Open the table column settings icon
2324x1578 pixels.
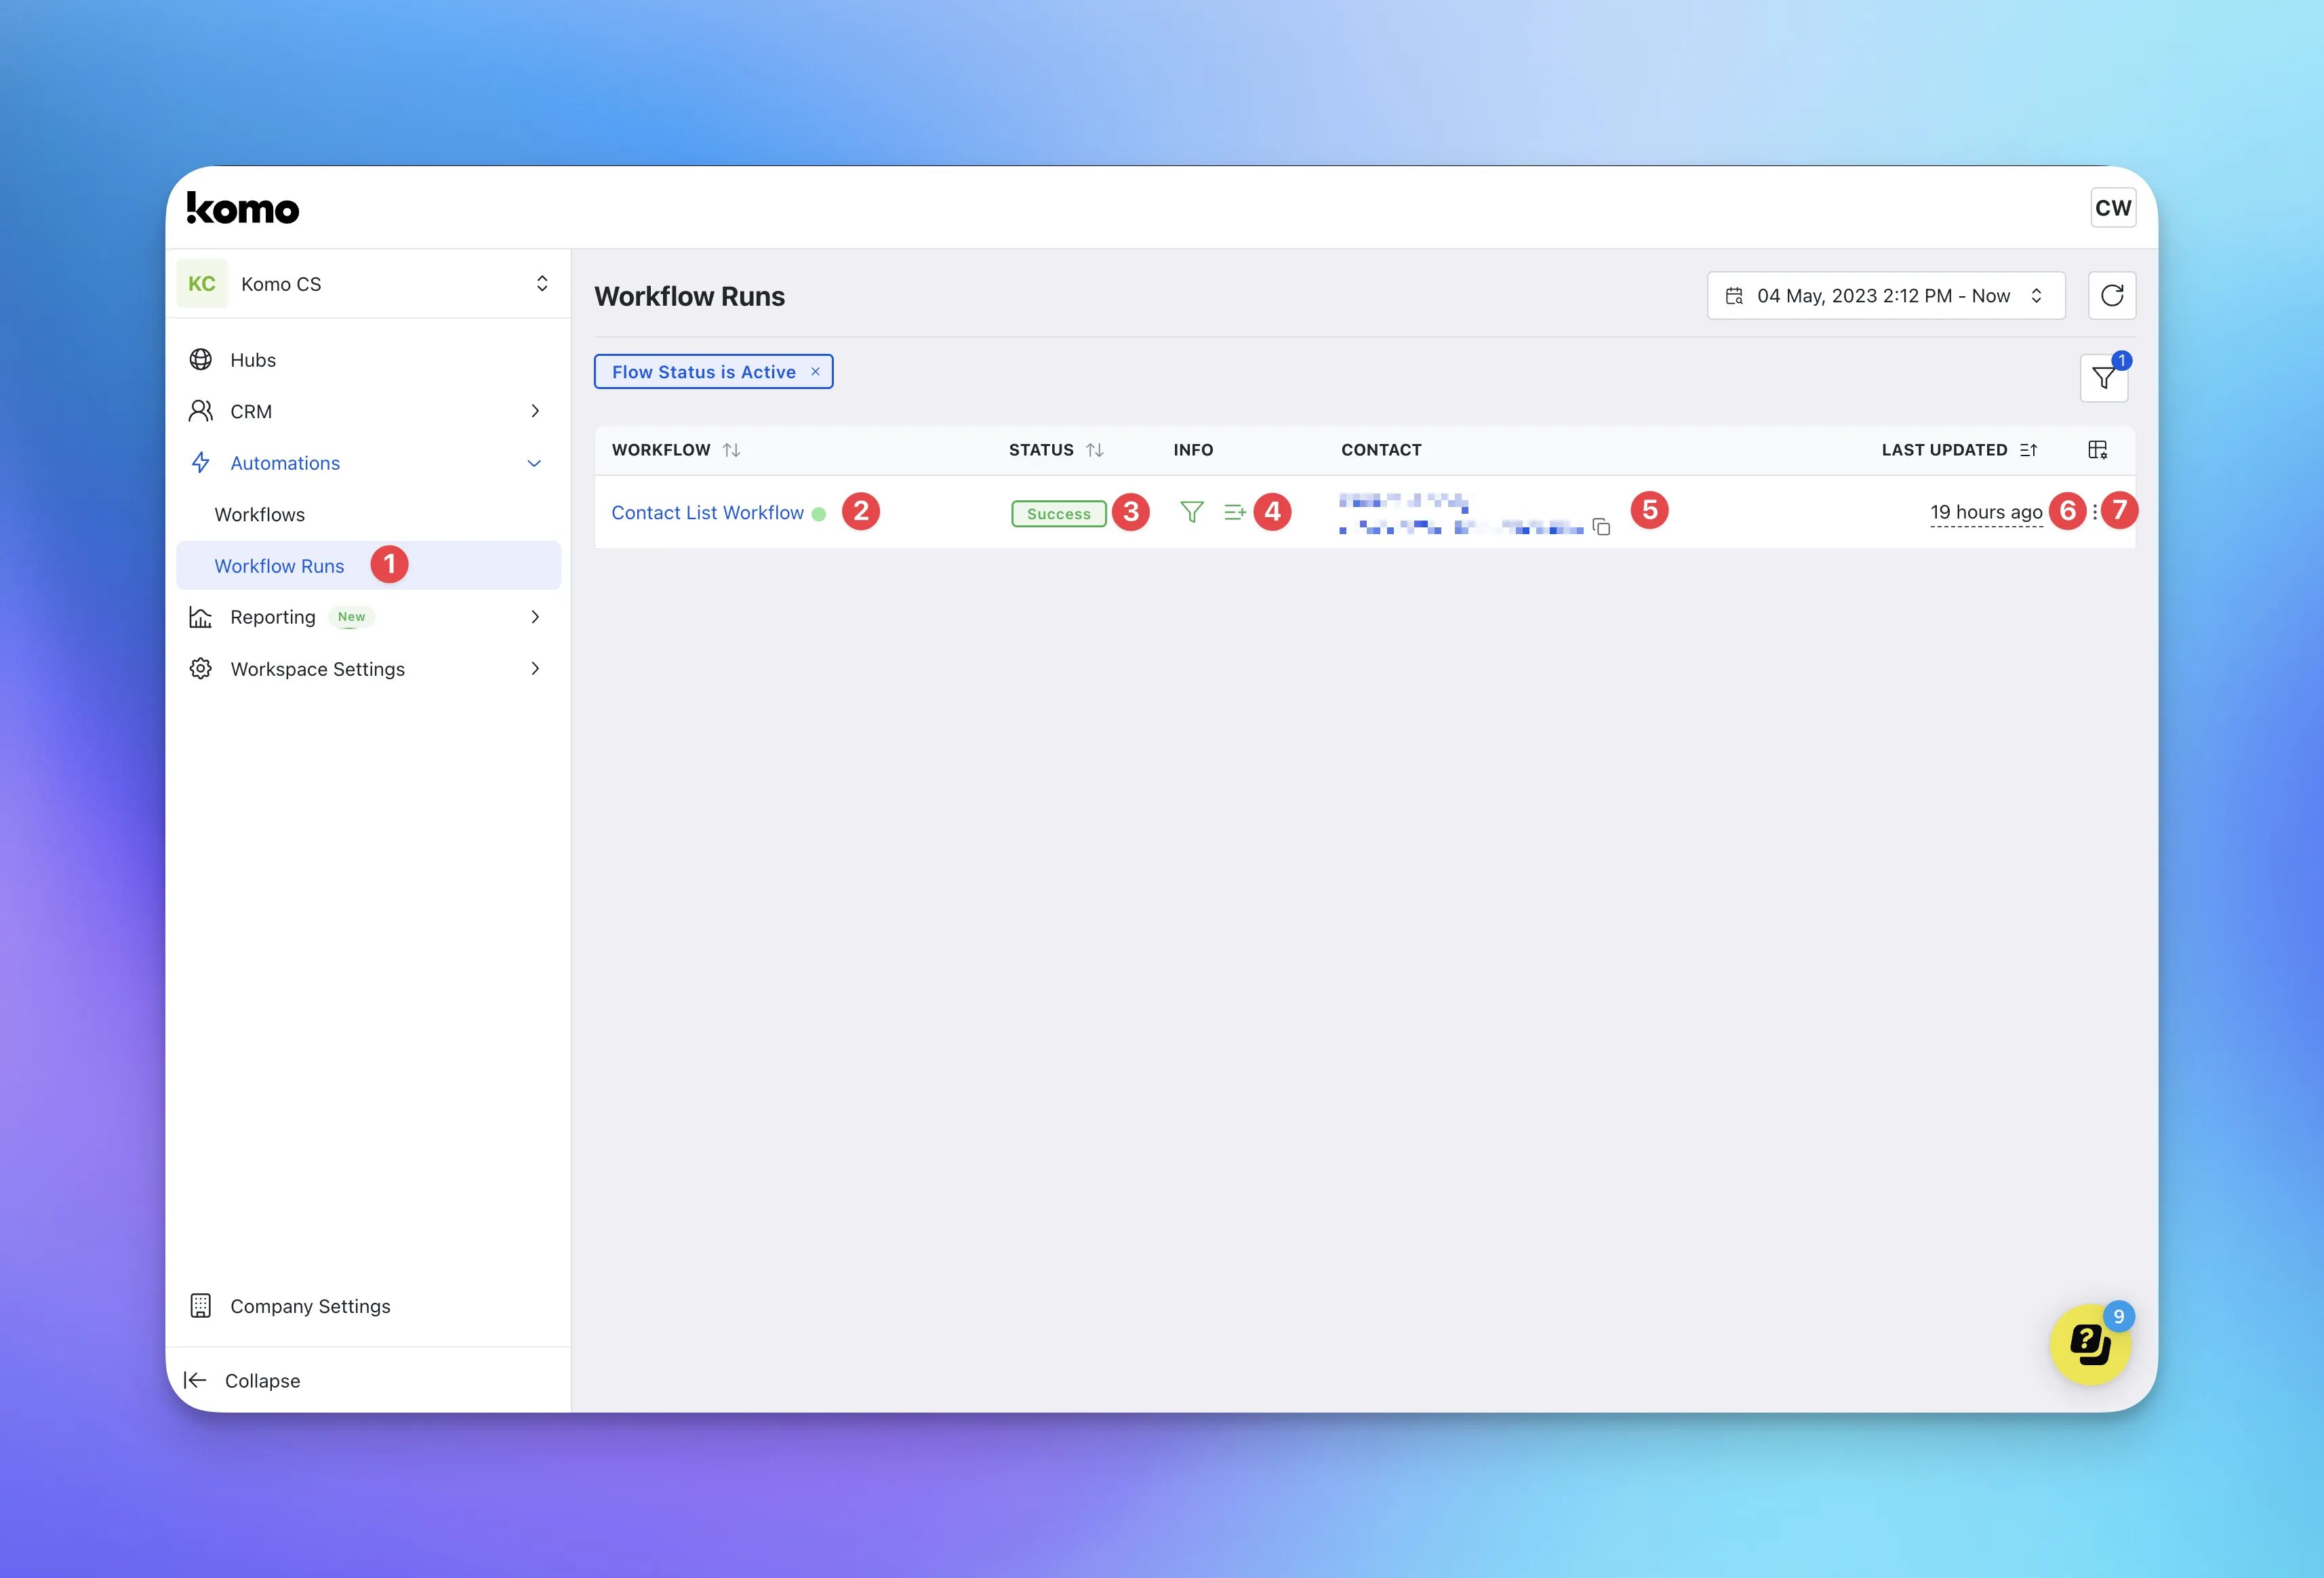click(x=2098, y=450)
